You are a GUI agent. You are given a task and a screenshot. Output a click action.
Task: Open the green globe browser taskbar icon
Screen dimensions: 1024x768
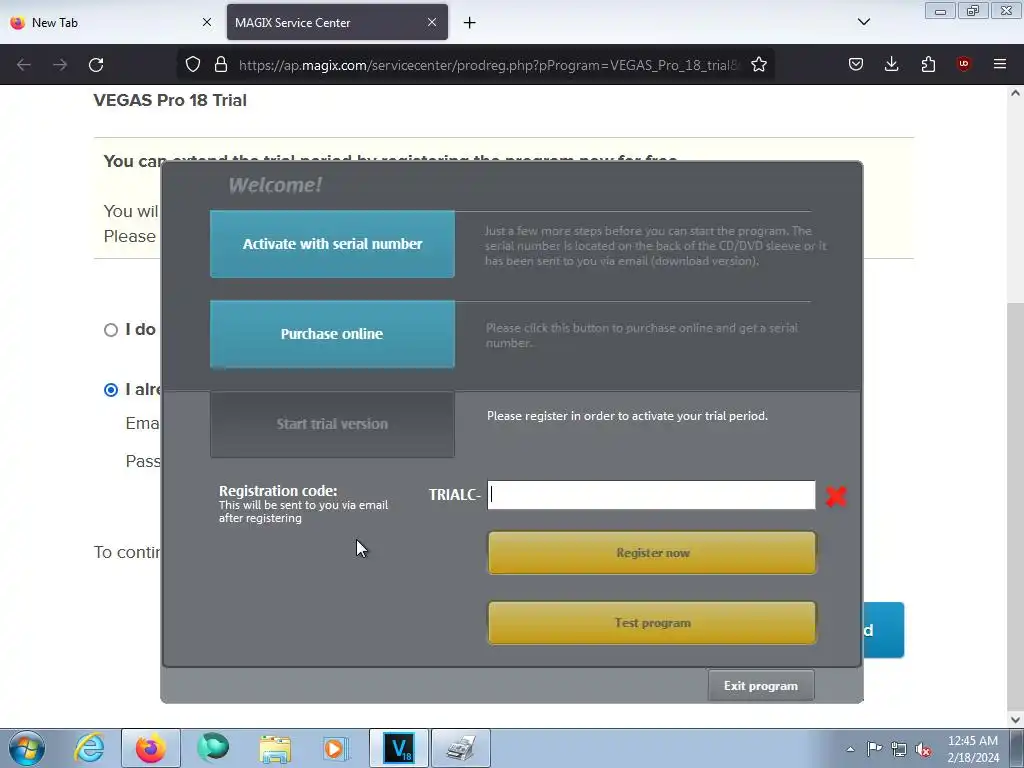click(213, 748)
